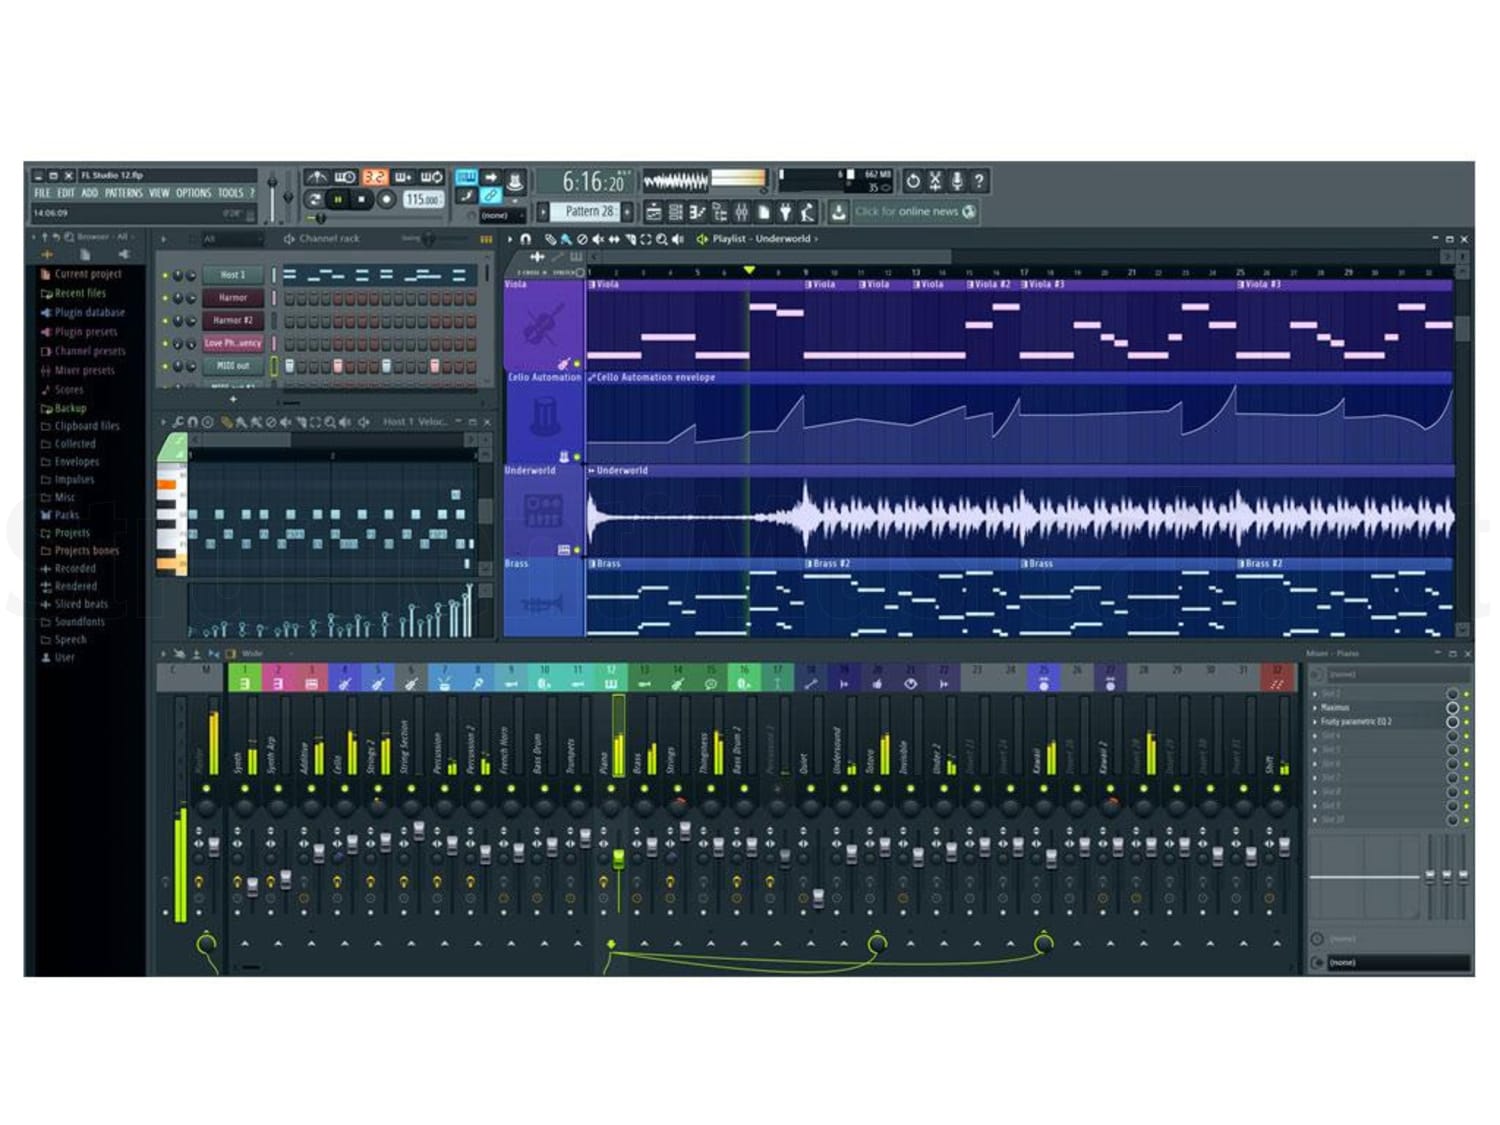Open the channel rack graph editor icon
Viewport: 1500px width, 1125px height.
(x=486, y=239)
